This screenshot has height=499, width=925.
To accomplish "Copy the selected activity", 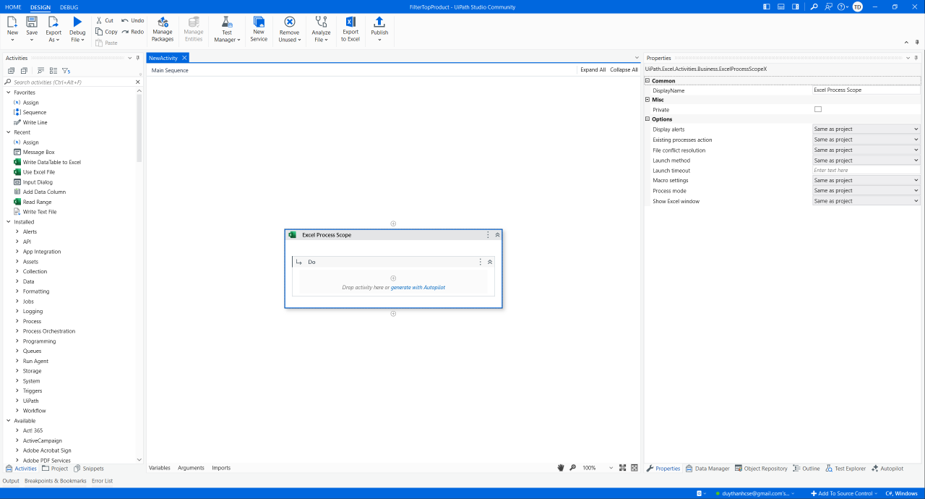I will pos(106,32).
